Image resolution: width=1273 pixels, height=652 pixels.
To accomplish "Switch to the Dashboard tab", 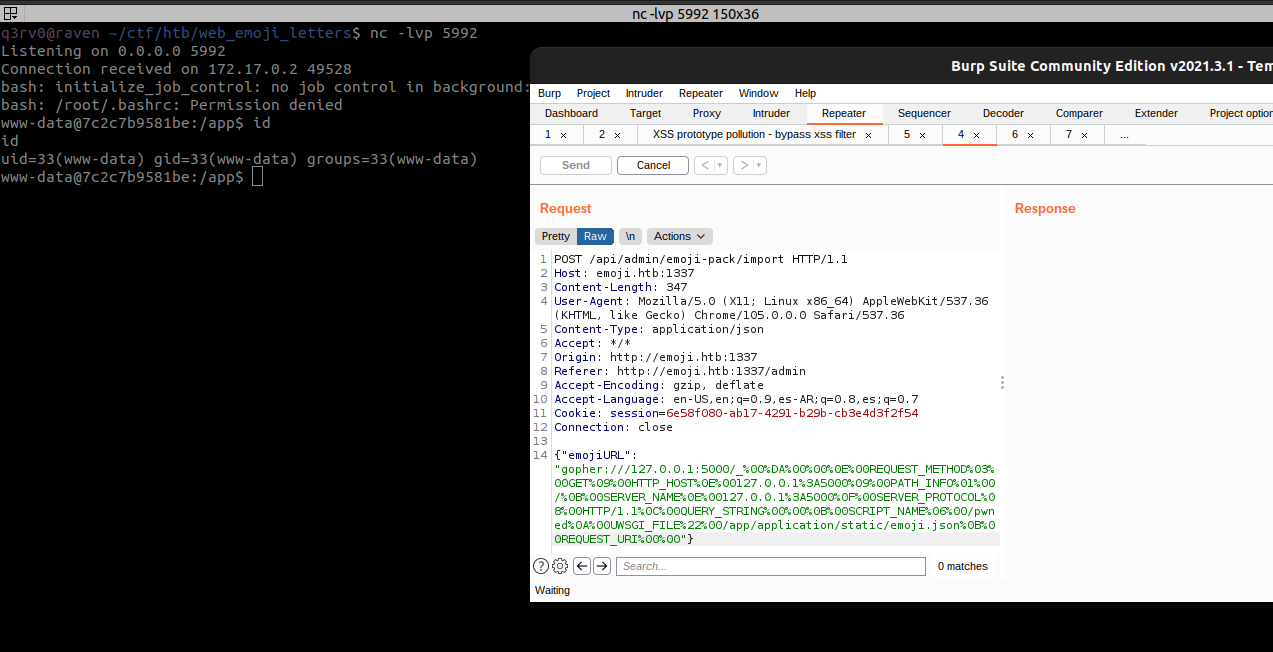I will pos(571,113).
